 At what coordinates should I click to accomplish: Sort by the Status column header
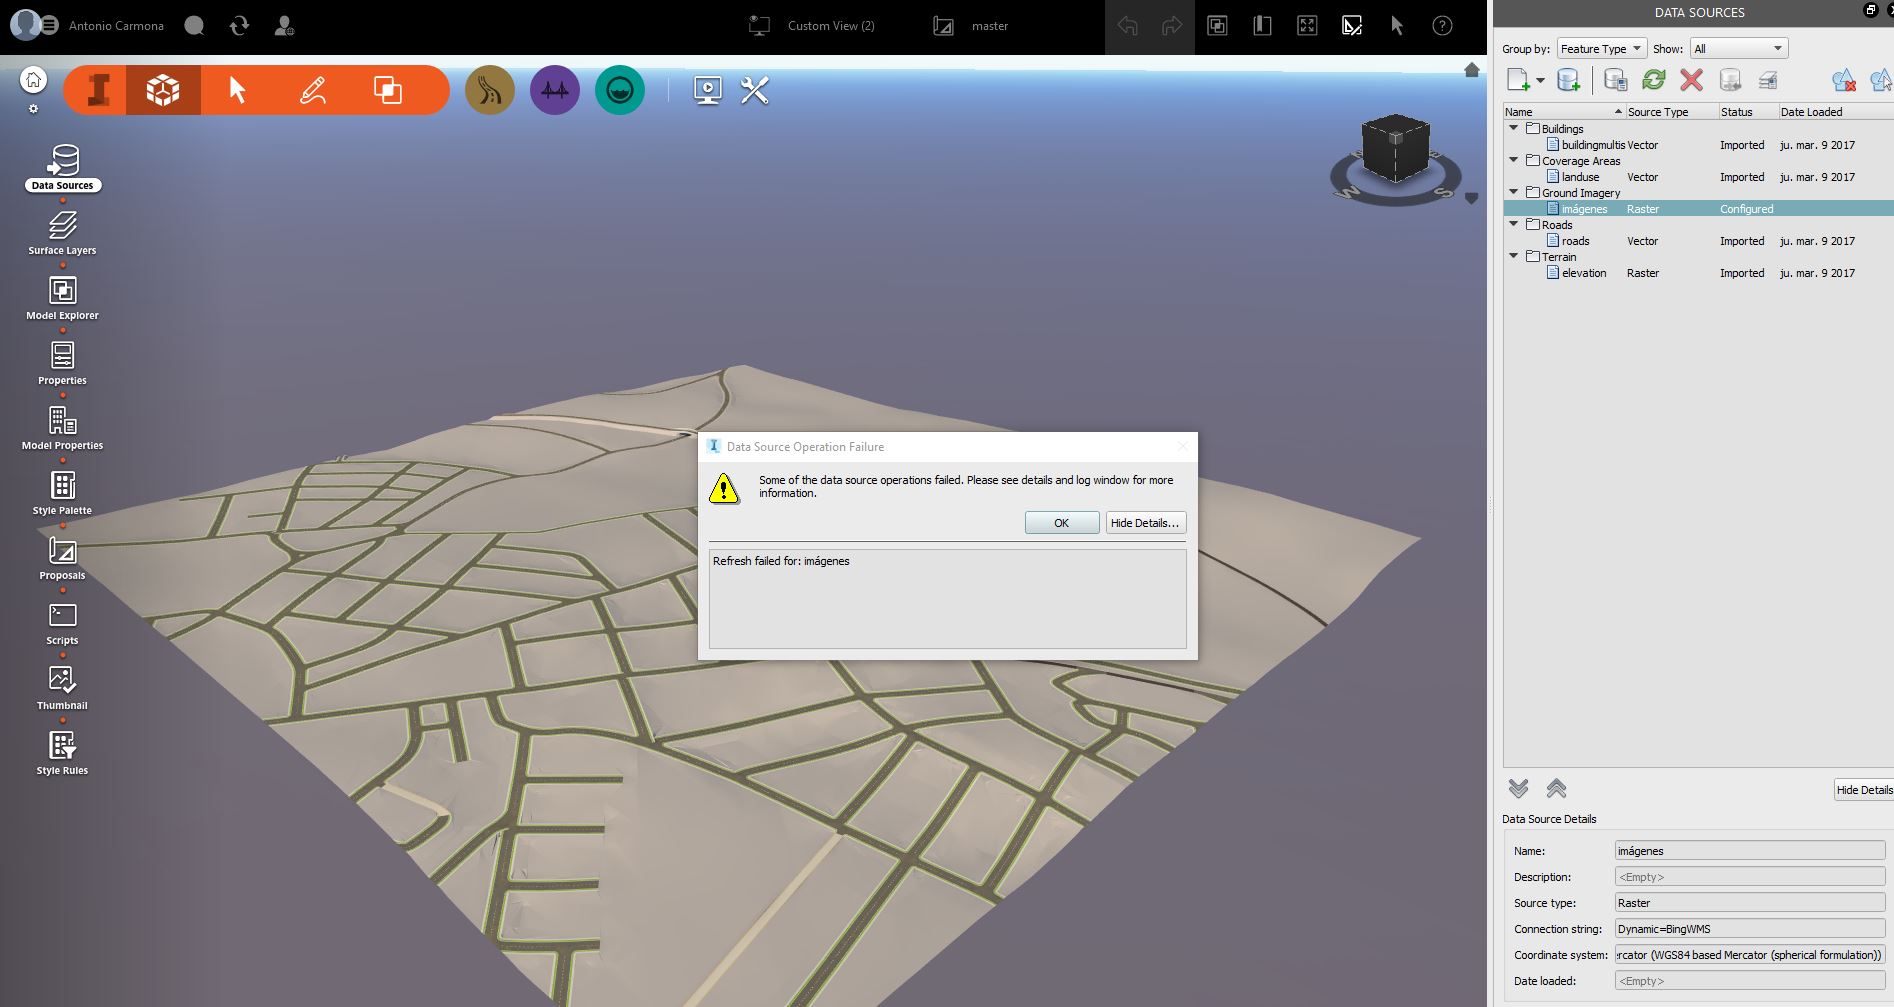click(1747, 112)
